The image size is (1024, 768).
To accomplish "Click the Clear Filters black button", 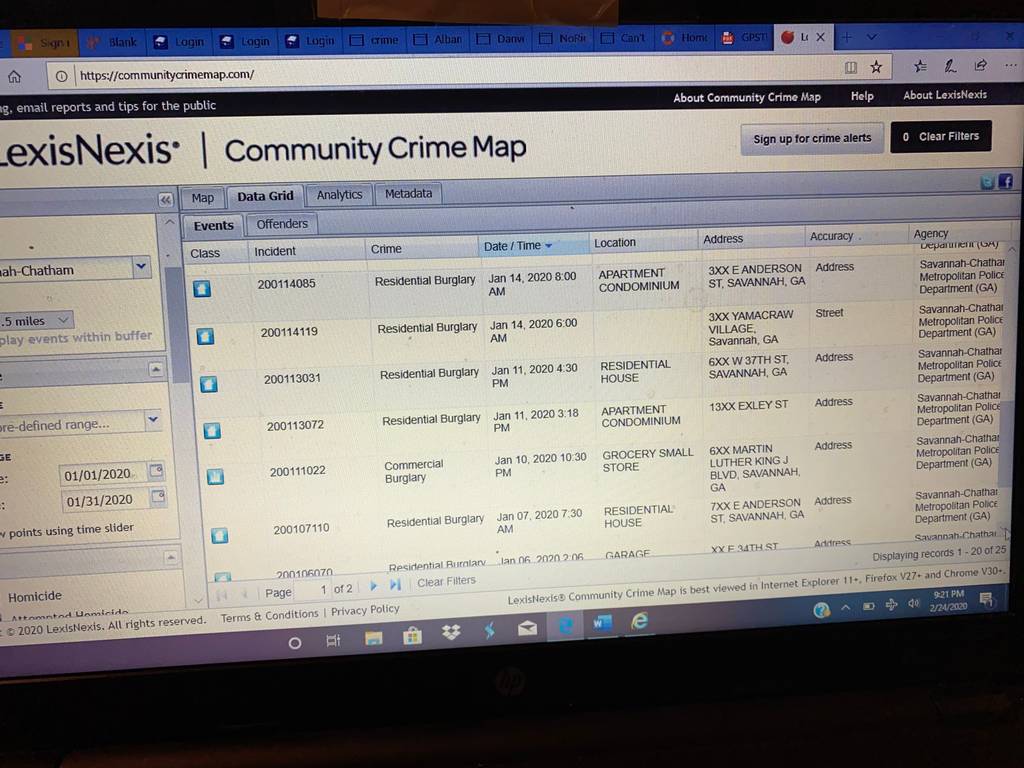I will (x=941, y=136).
